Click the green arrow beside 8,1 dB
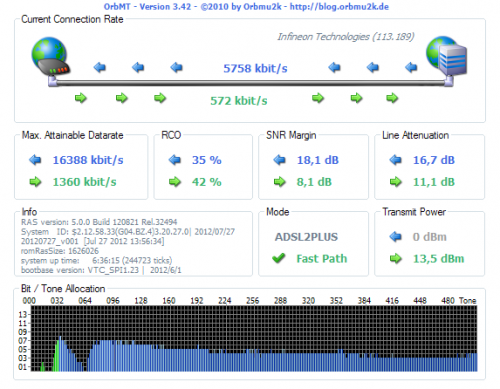The image size is (500, 389). pos(279,182)
